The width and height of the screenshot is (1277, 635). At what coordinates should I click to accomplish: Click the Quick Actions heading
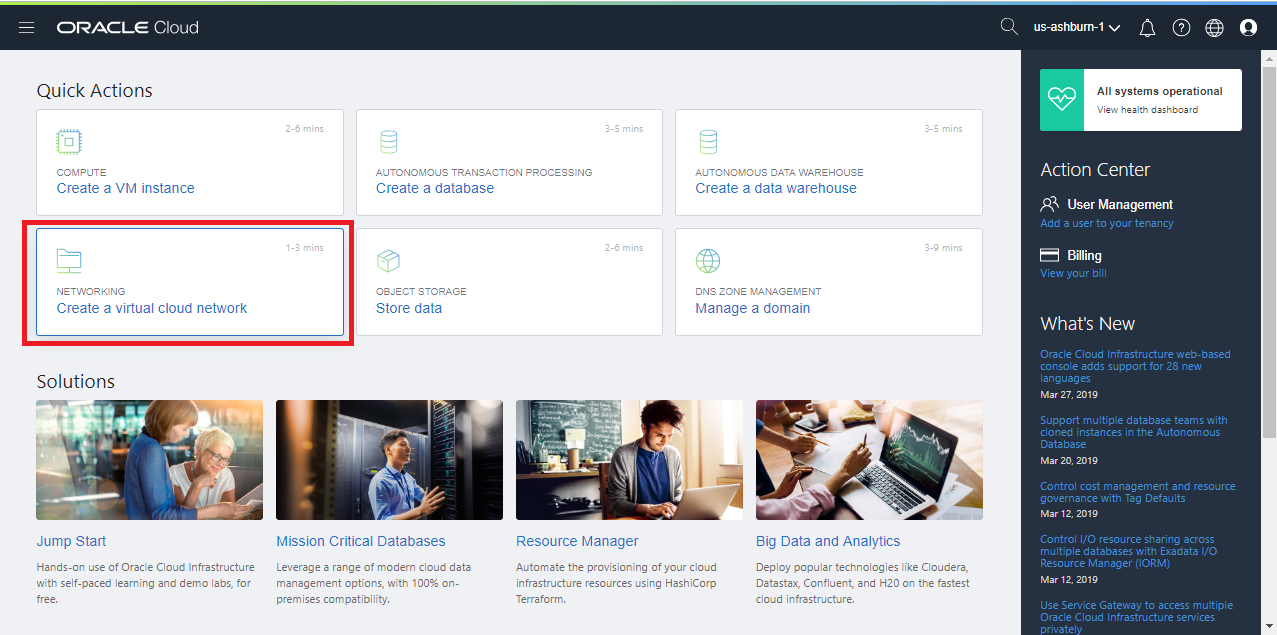[95, 90]
